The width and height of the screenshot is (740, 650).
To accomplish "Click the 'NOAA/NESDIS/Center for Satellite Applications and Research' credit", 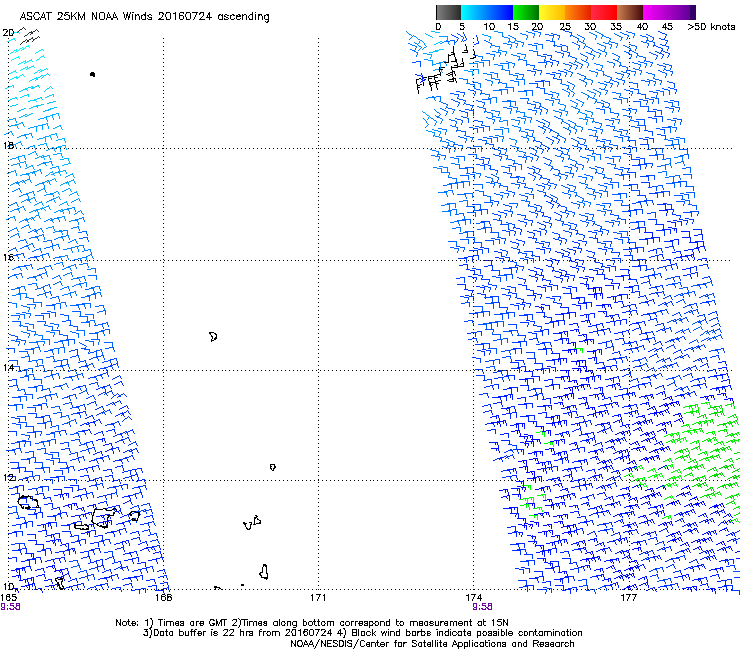I will (x=432, y=644).
